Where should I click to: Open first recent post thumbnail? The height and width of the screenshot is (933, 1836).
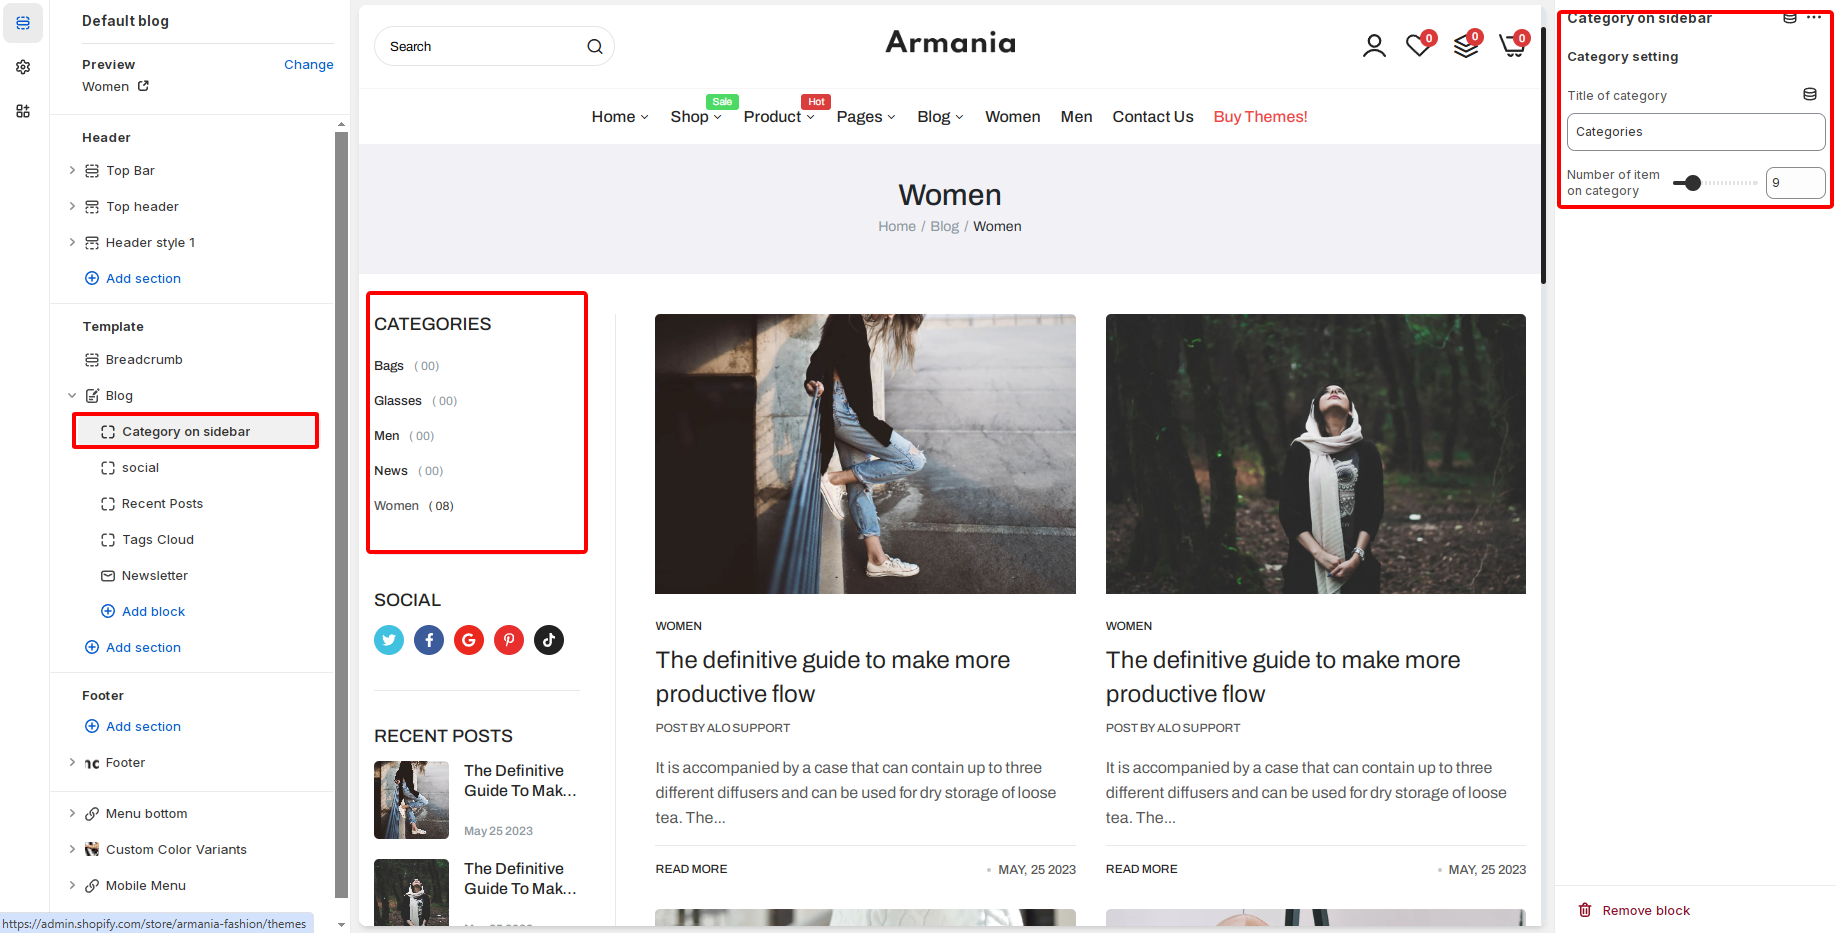pos(411,800)
